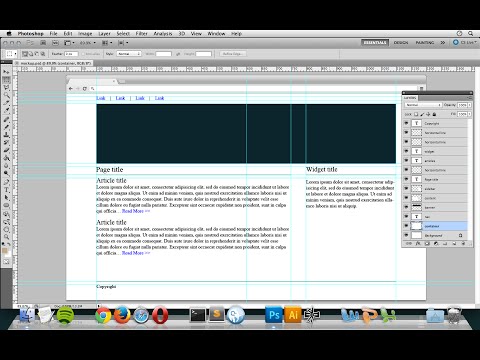Add layer mask icon in Layers panel

click(427, 244)
